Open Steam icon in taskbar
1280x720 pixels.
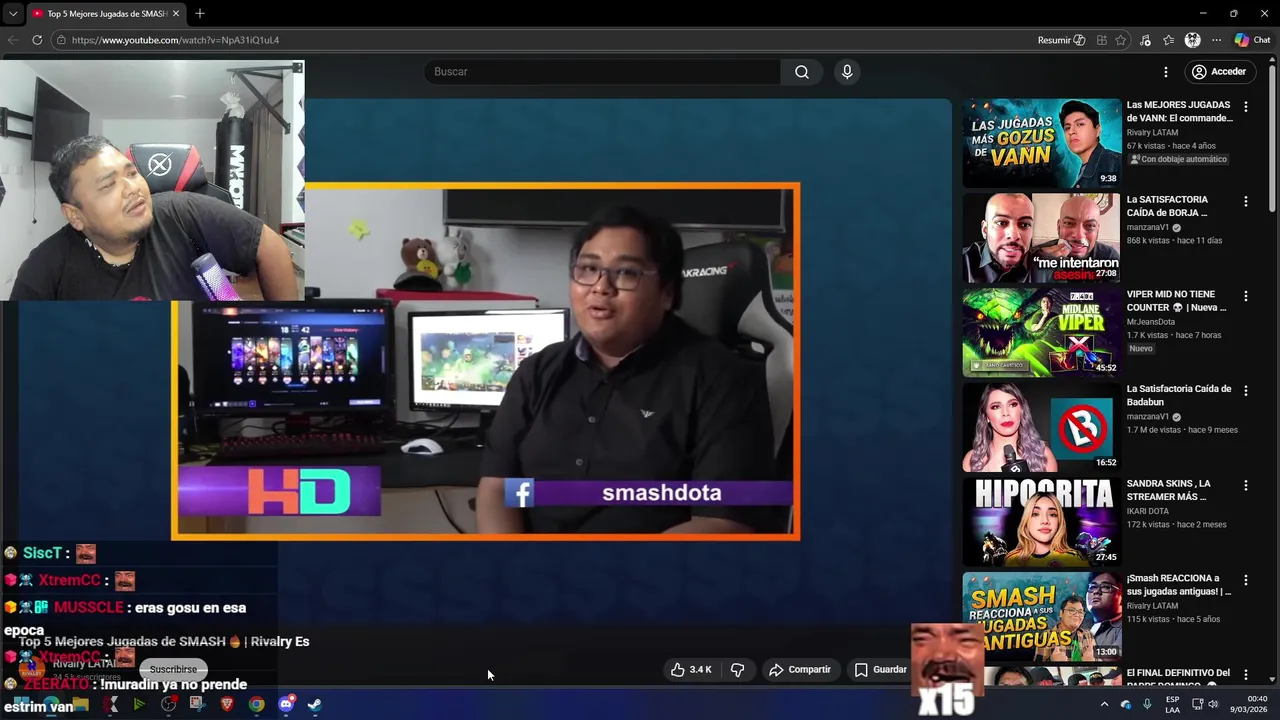tap(314, 704)
